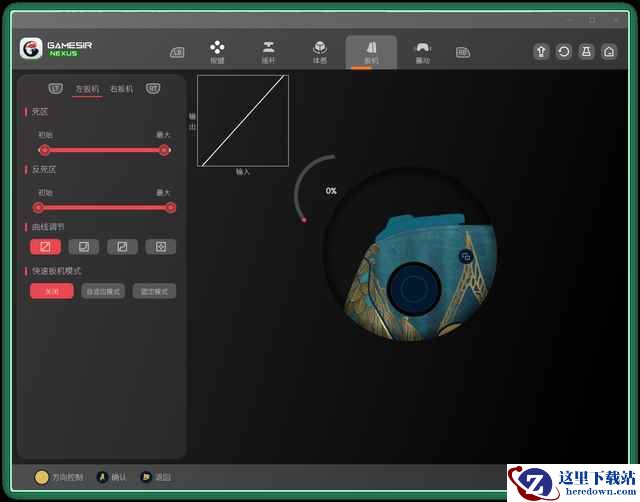Screen dimensions: 640x502
Task: Click the keyboard icon left of 按键
Action: pyautogui.click(x=176, y=52)
